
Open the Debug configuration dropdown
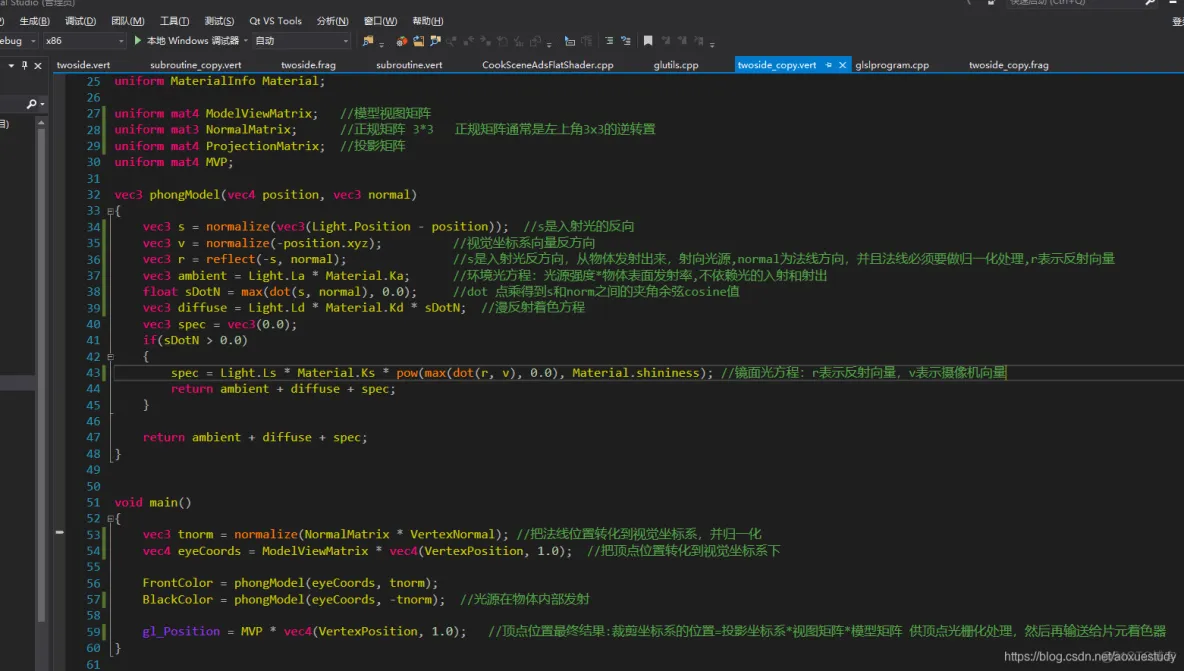tap(33, 41)
